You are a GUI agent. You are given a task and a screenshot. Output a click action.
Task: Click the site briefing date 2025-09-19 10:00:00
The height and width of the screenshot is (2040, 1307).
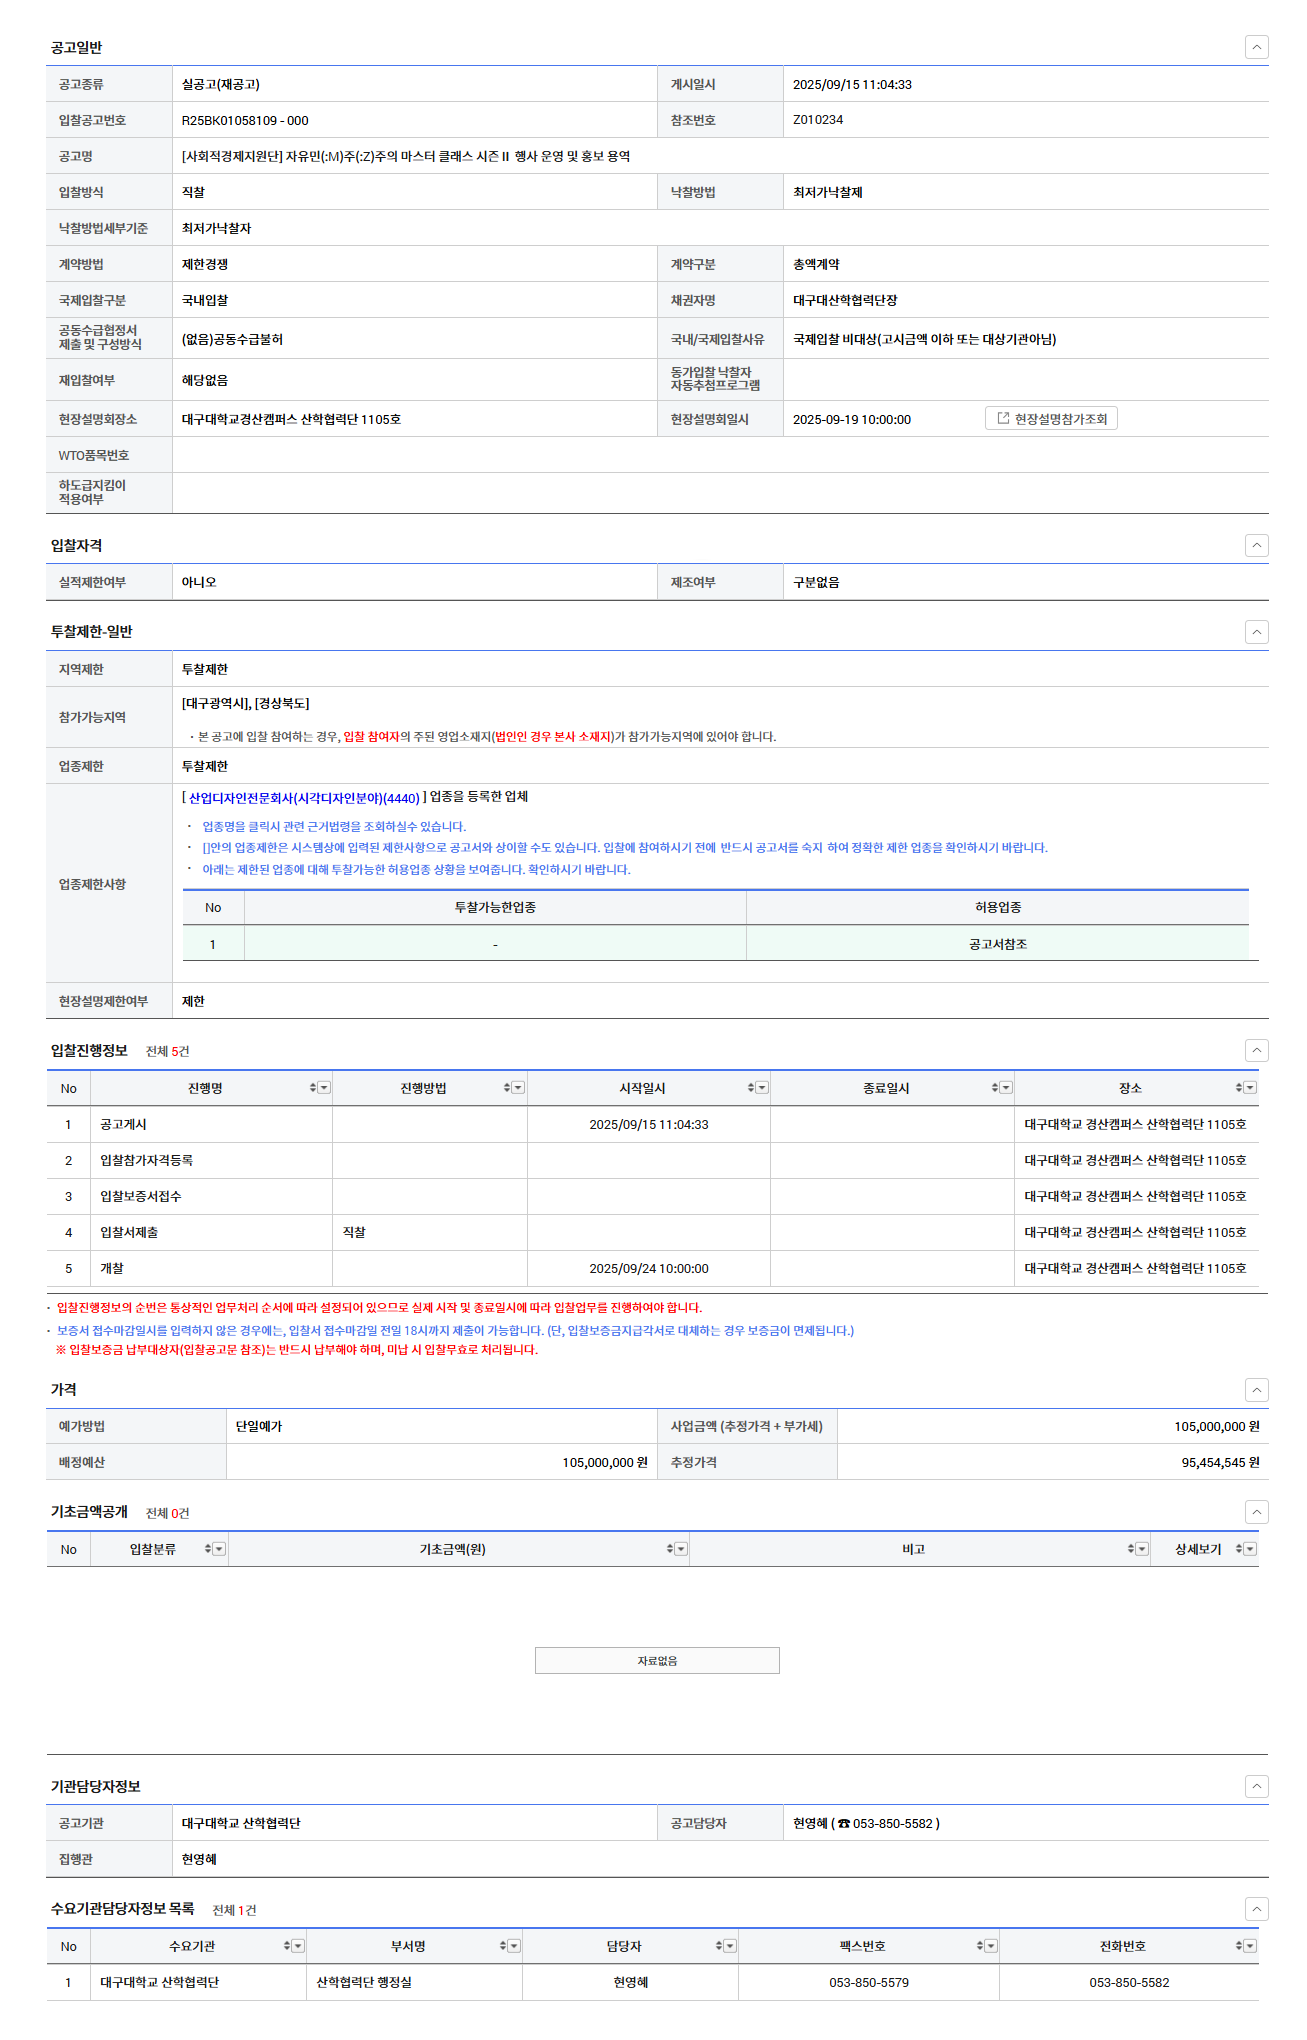pyautogui.click(x=852, y=419)
